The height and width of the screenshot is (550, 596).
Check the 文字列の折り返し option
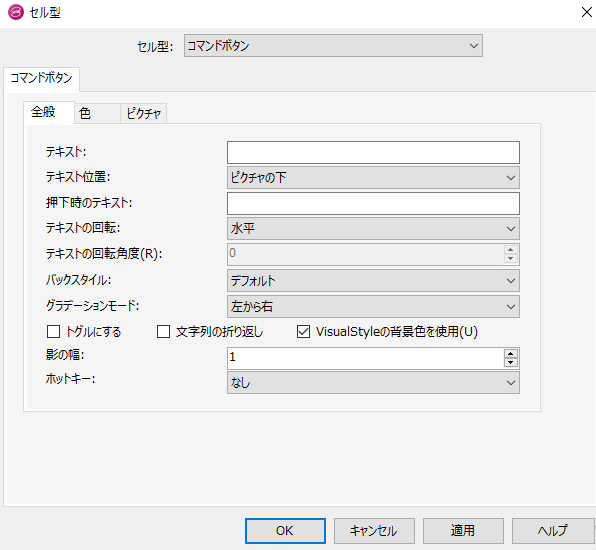pos(163,331)
